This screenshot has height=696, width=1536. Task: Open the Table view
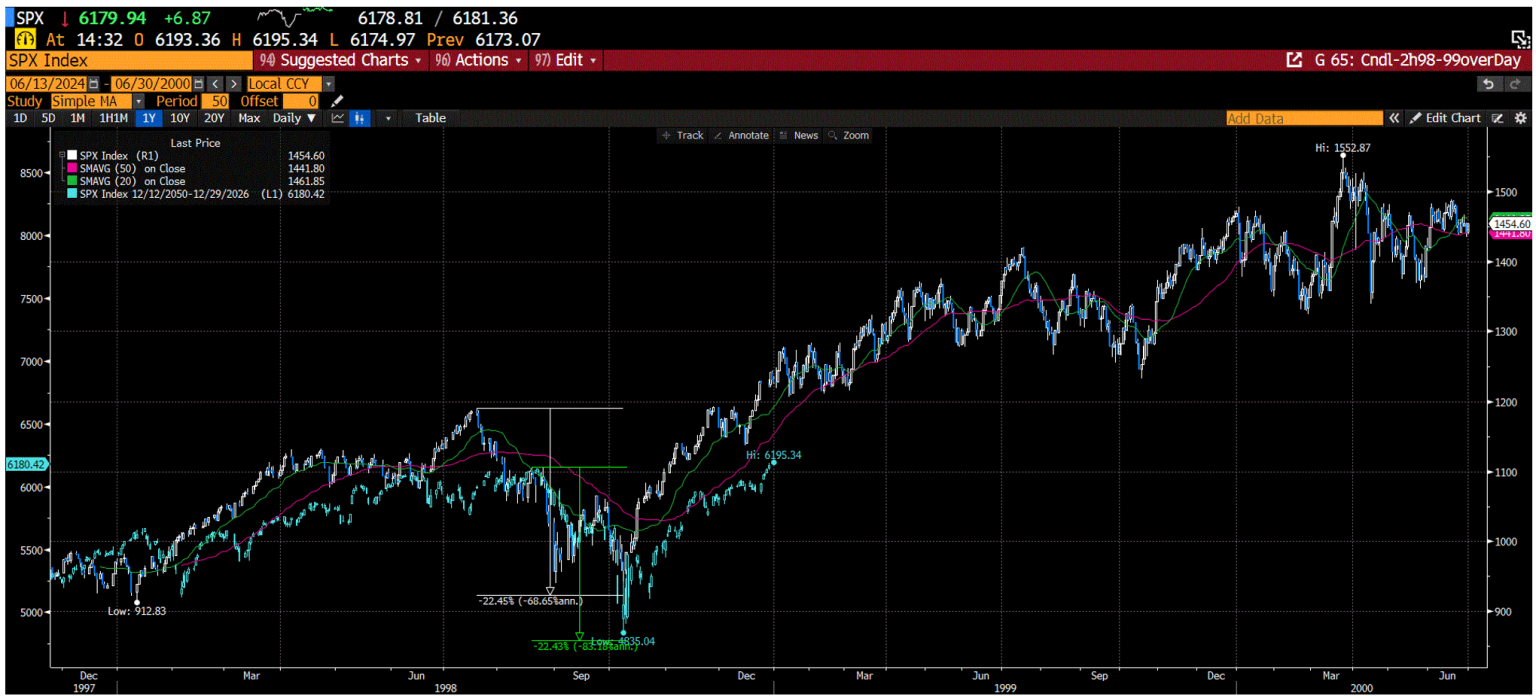pos(430,118)
